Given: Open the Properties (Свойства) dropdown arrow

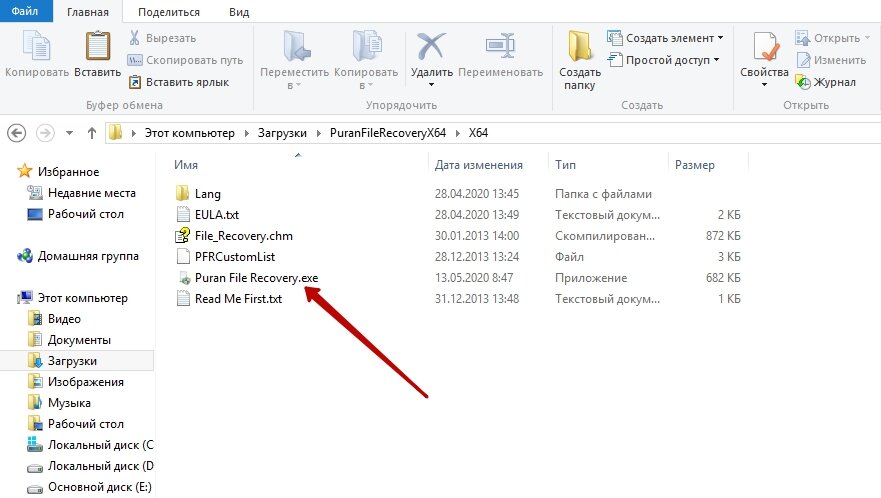Looking at the screenshot, I should pos(764,85).
